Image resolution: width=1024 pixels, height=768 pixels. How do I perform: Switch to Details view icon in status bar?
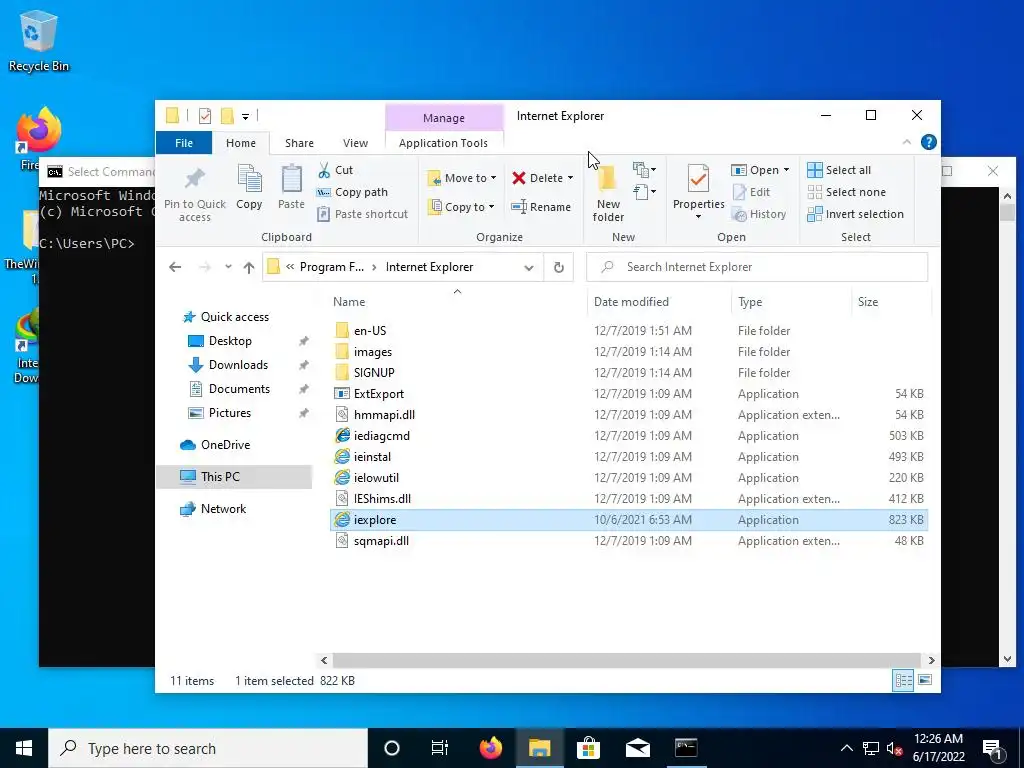903,680
